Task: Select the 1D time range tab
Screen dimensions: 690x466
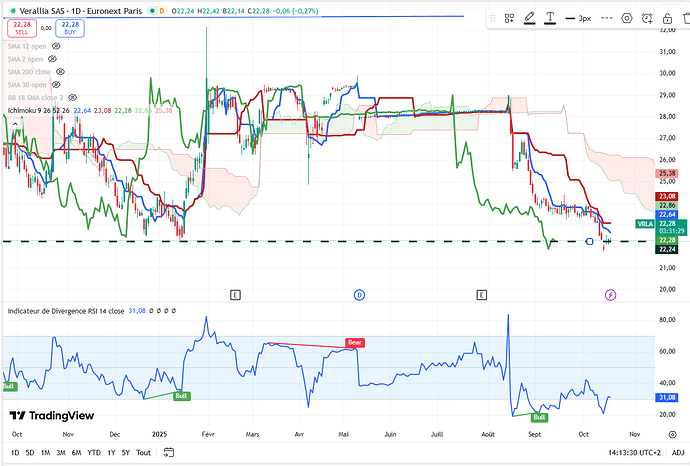Action: 14,452
